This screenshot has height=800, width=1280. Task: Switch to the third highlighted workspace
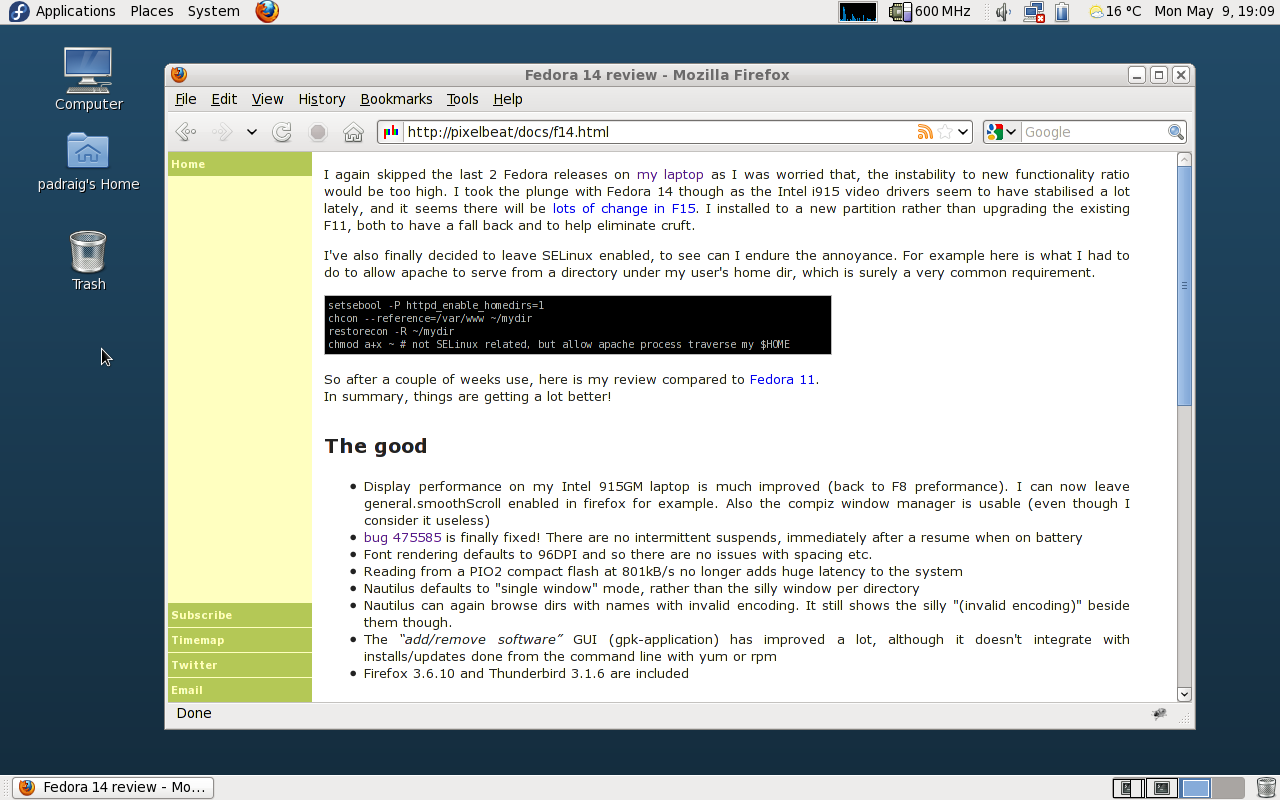pyautogui.click(x=1195, y=788)
